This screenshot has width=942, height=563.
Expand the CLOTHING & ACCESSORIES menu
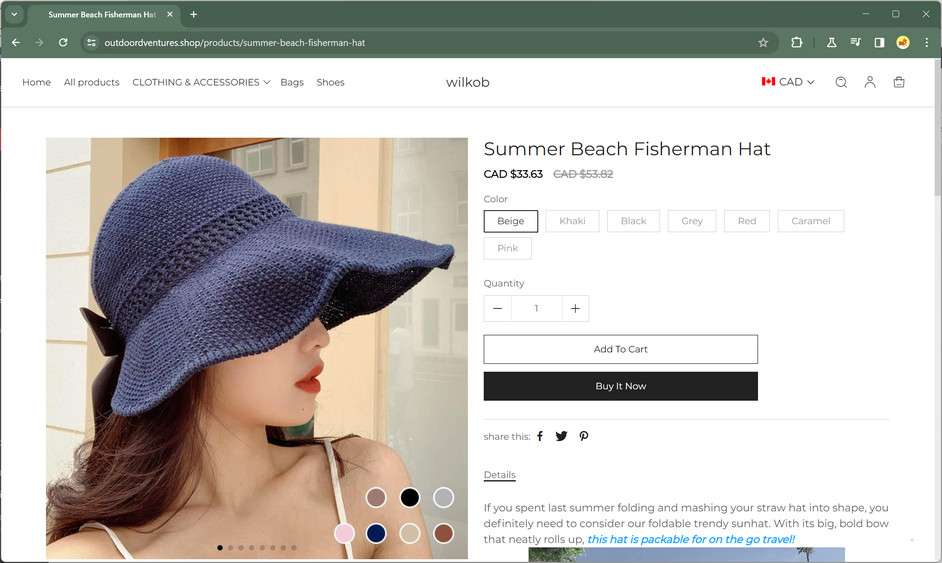[x=201, y=82]
